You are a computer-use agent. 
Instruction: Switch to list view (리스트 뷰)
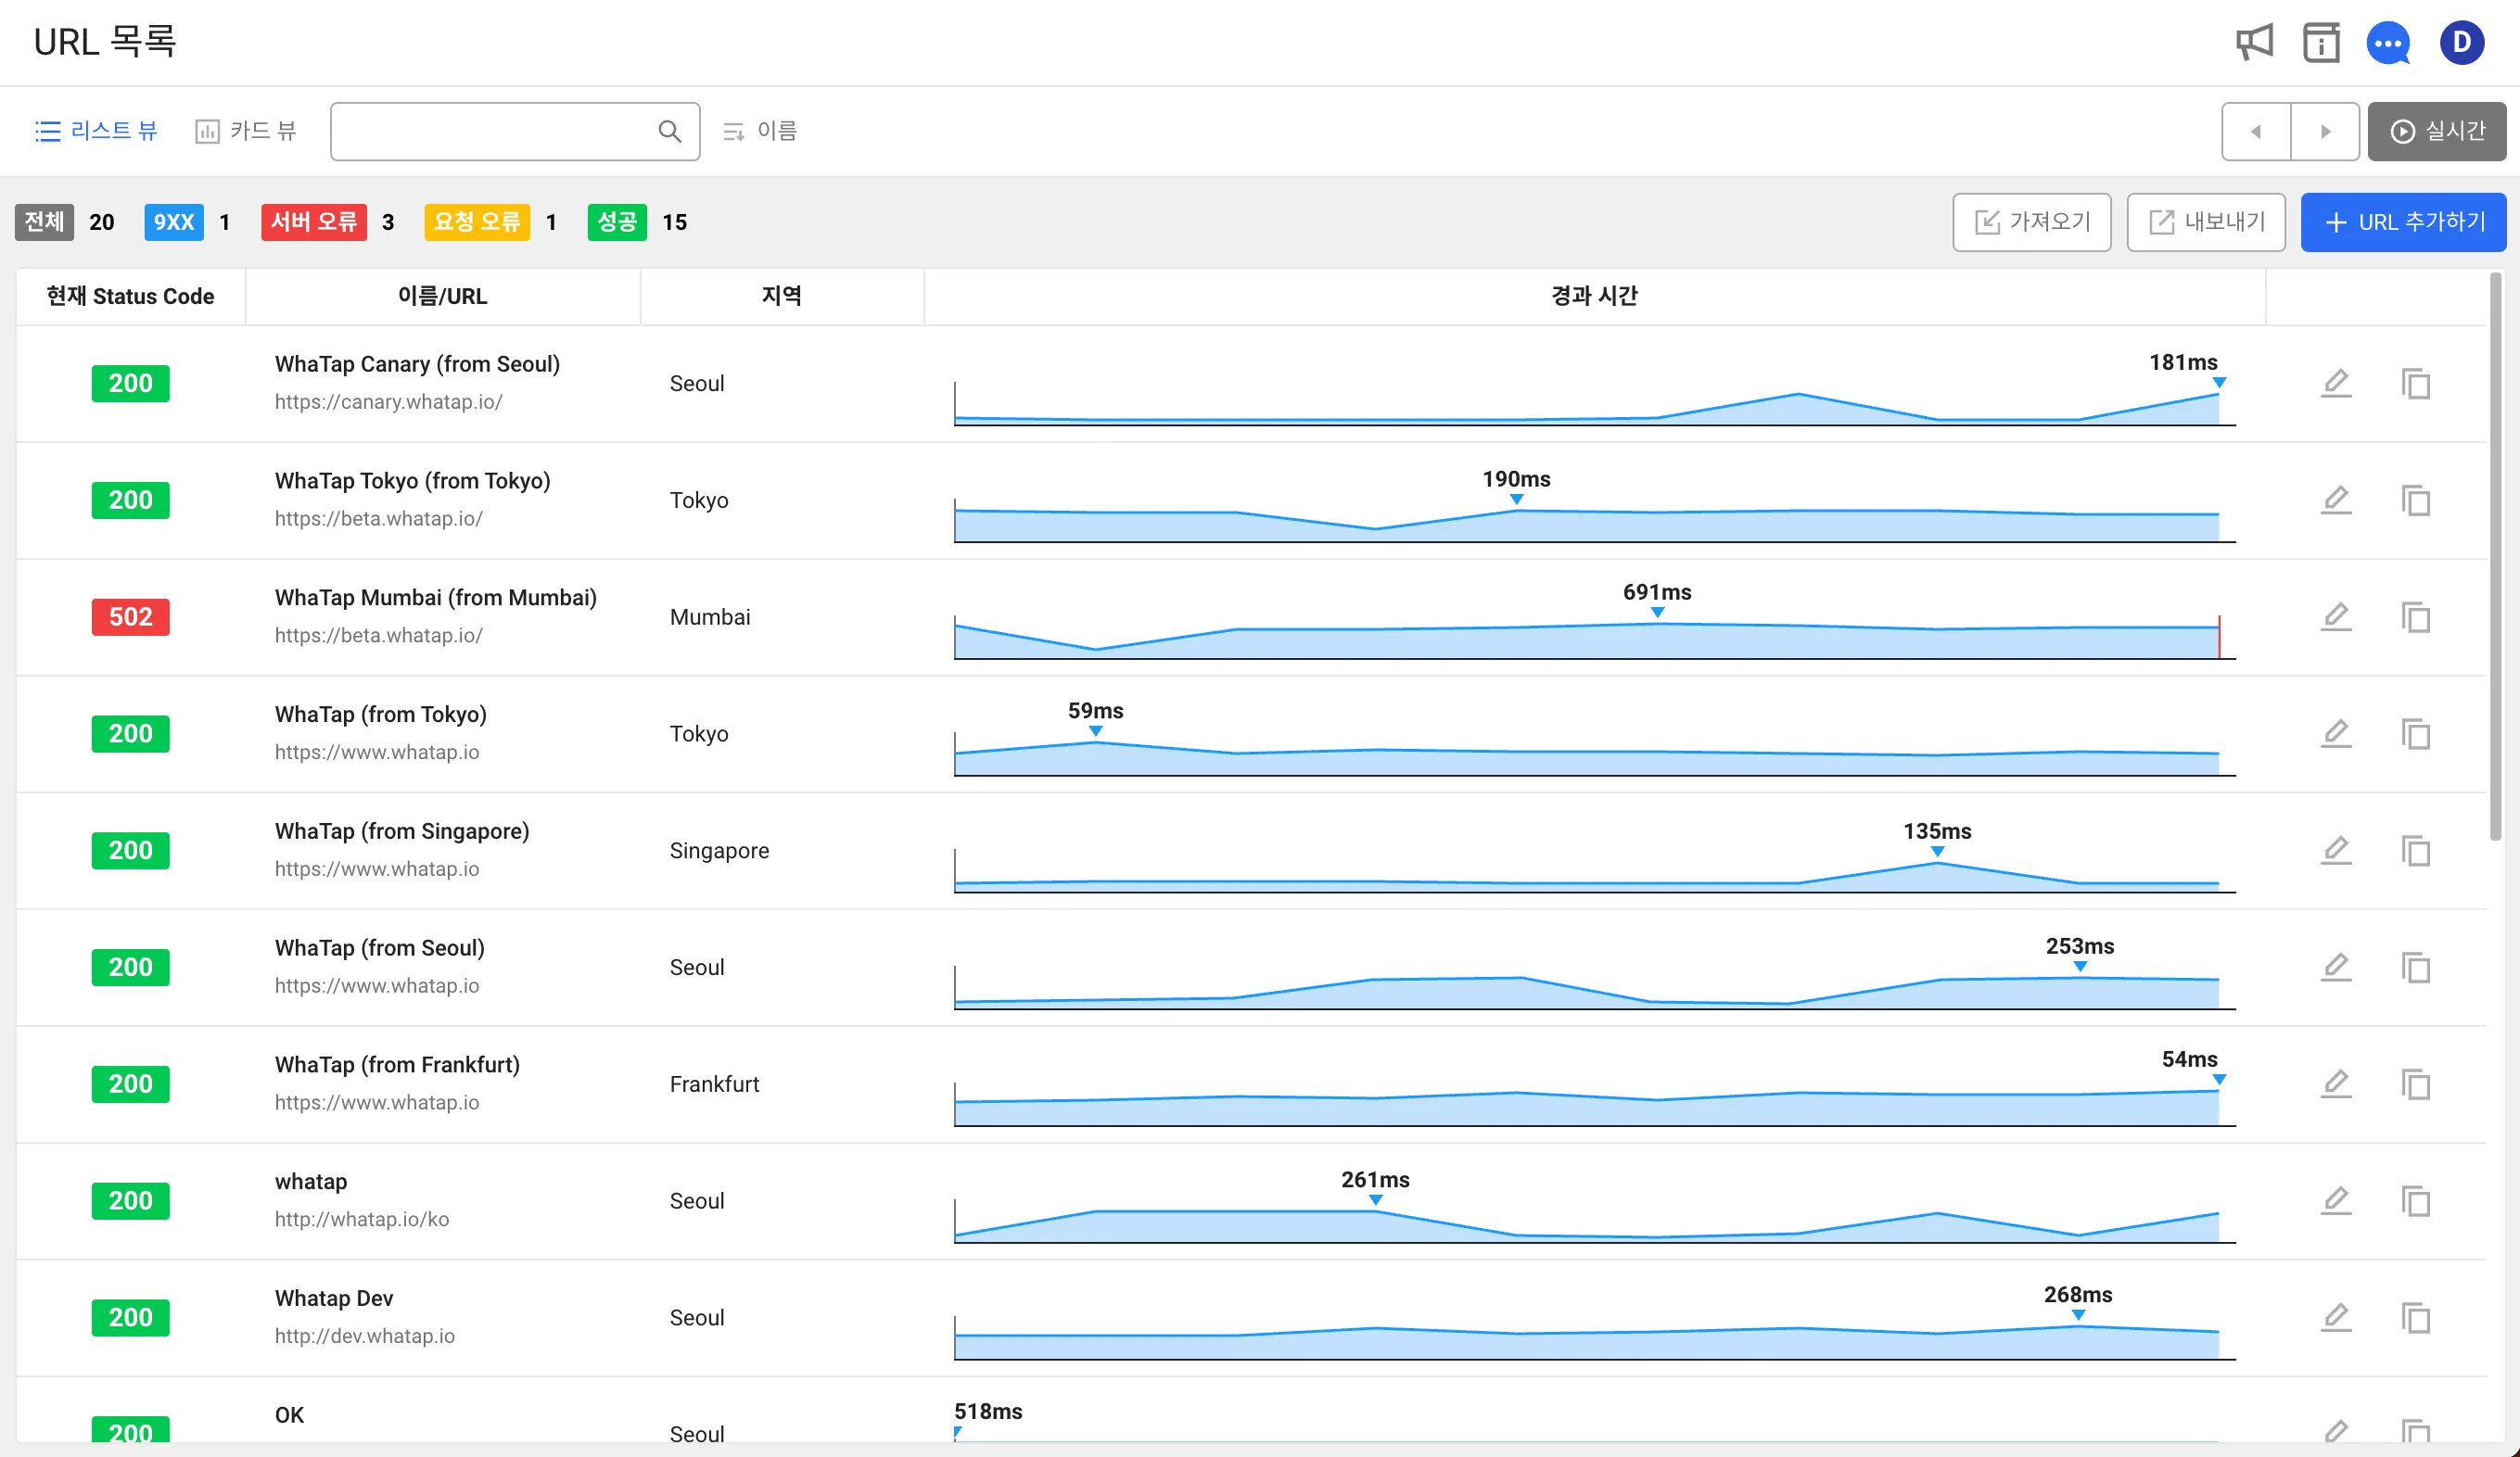coord(97,131)
